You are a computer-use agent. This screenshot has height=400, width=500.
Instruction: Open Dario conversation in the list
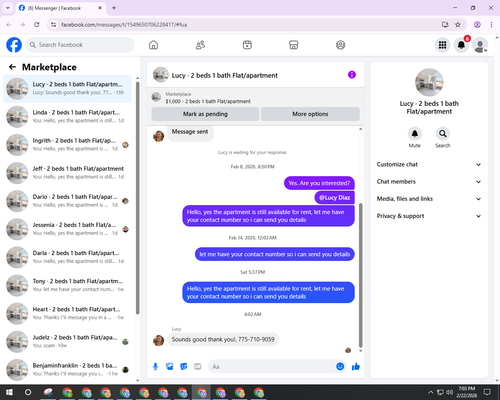pyautogui.click(x=67, y=201)
